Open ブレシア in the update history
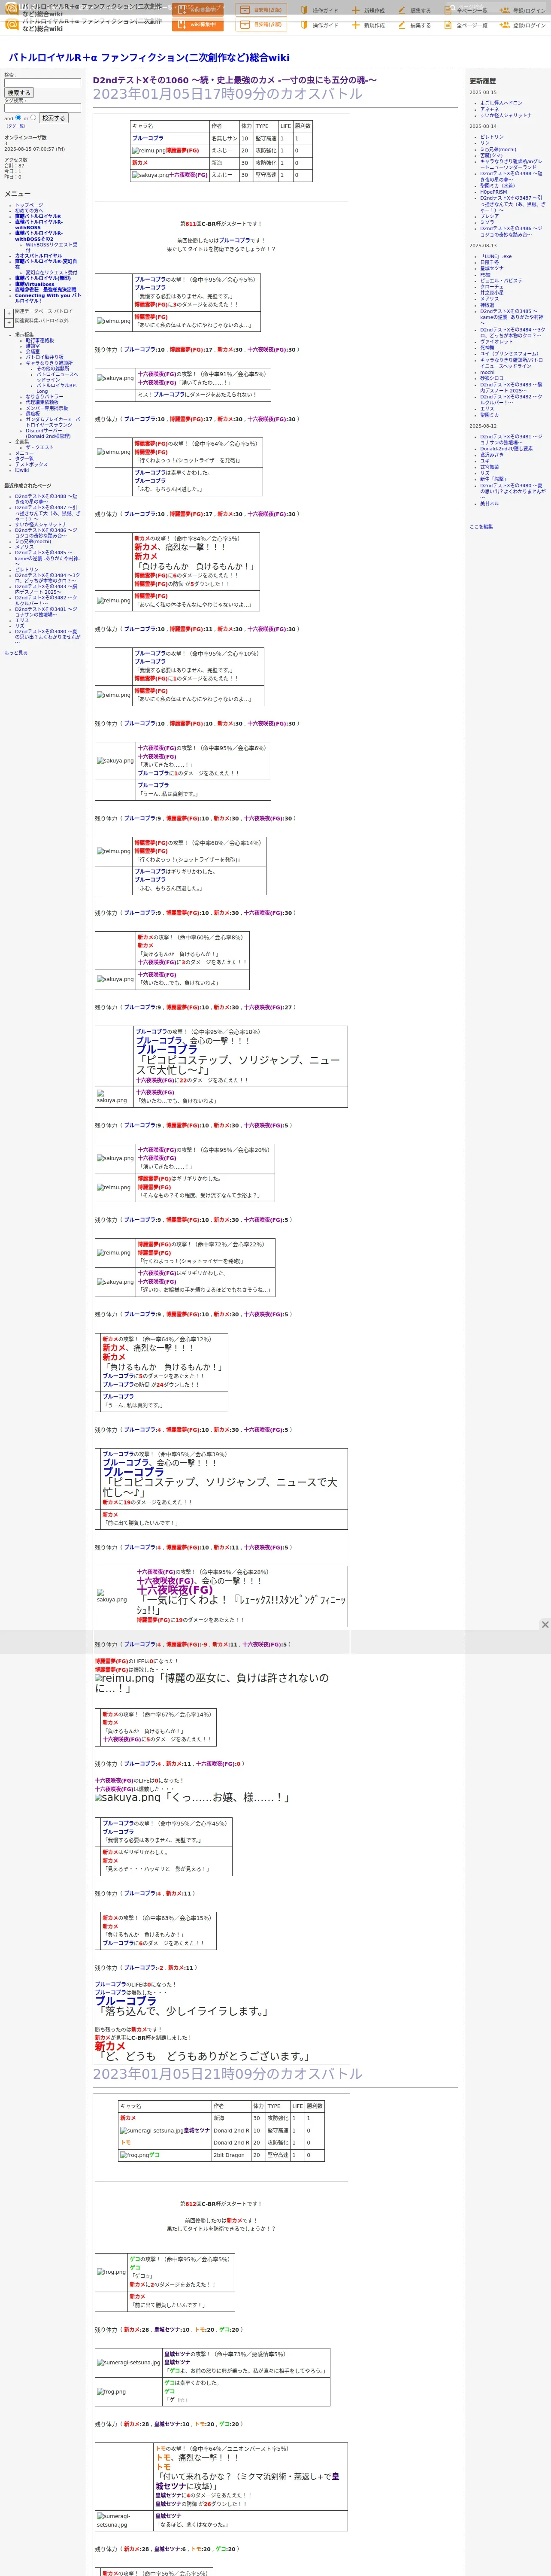 point(489,216)
